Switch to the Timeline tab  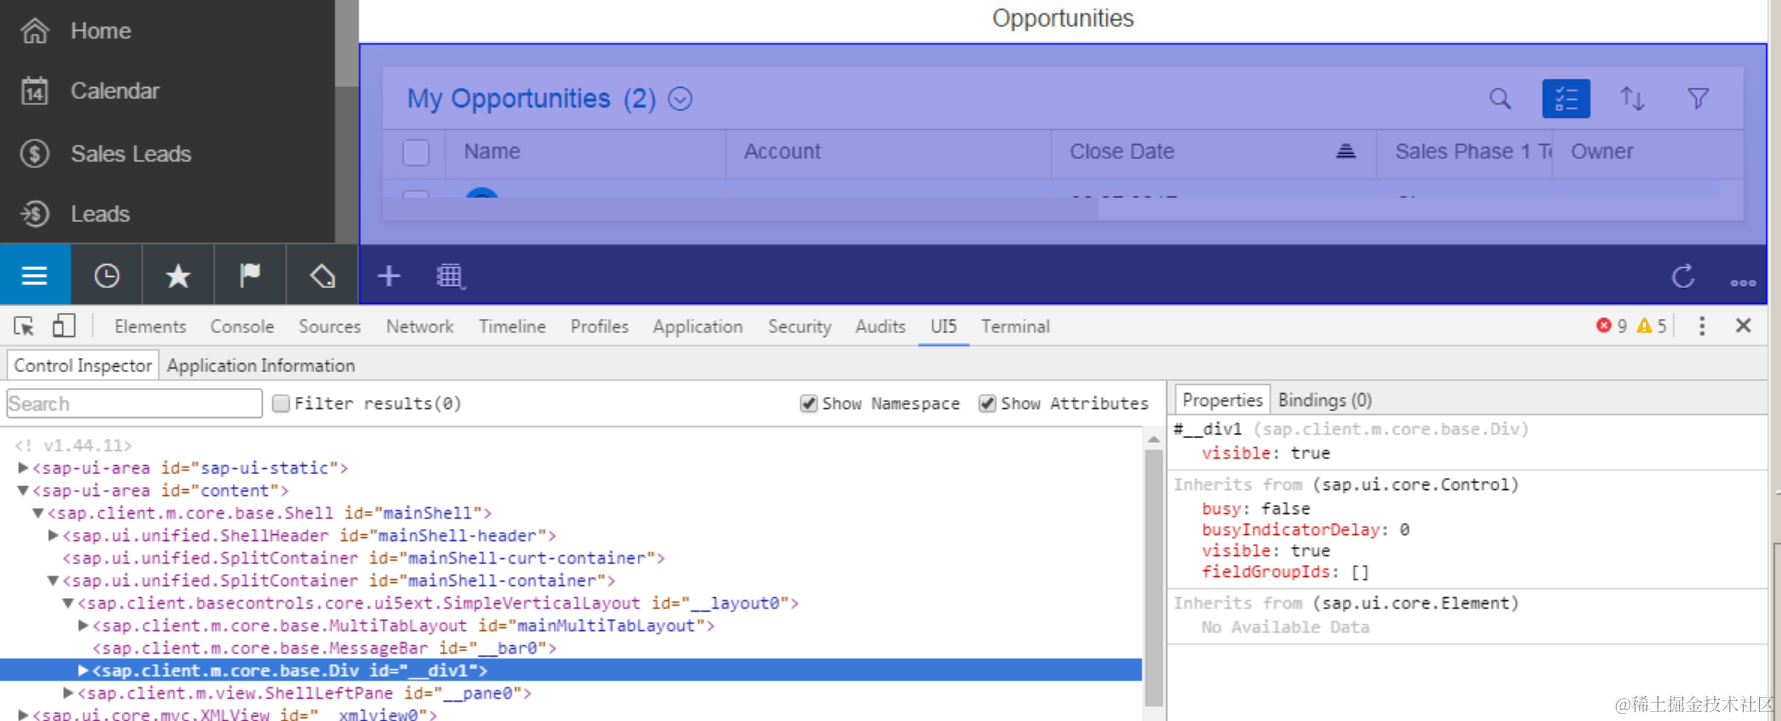(512, 326)
